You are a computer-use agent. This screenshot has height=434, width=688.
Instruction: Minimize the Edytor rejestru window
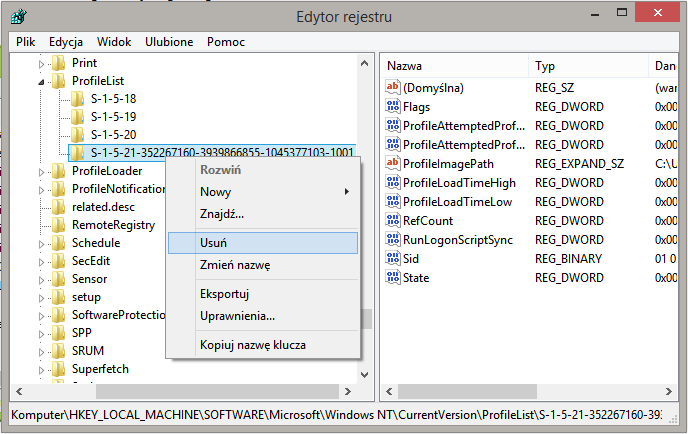[x=595, y=14]
